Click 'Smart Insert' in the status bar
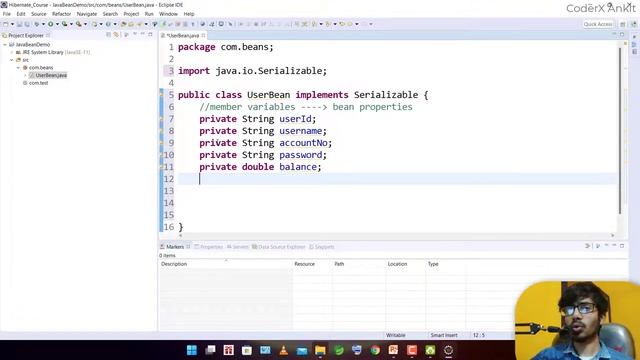 pos(444,335)
